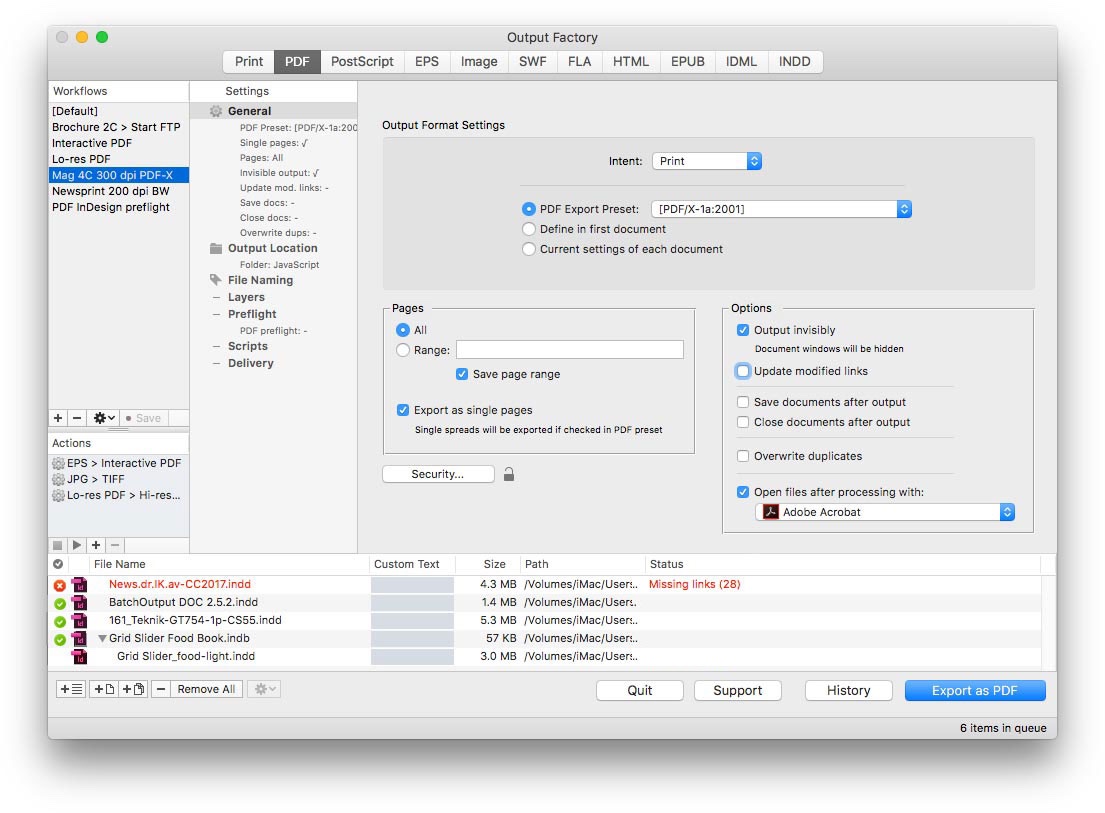Switch to the PostScript tab
This screenshot has height=813, width=1105.
click(x=362, y=61)
